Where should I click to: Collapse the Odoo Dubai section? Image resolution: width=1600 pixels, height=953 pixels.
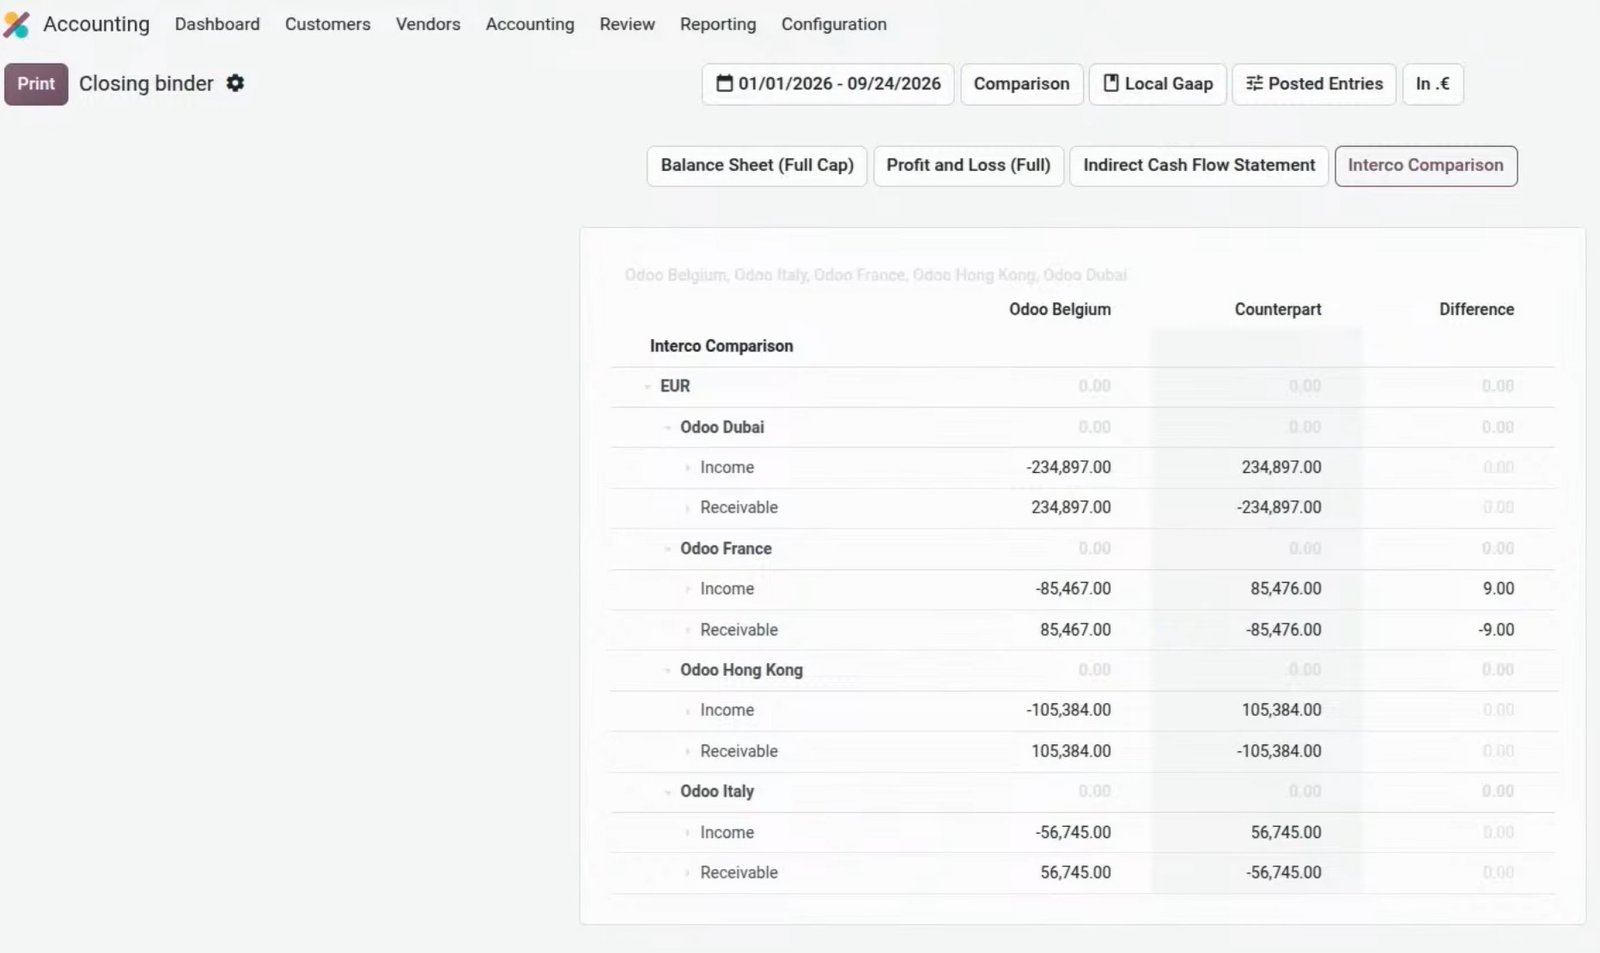[x=667, y=427]
